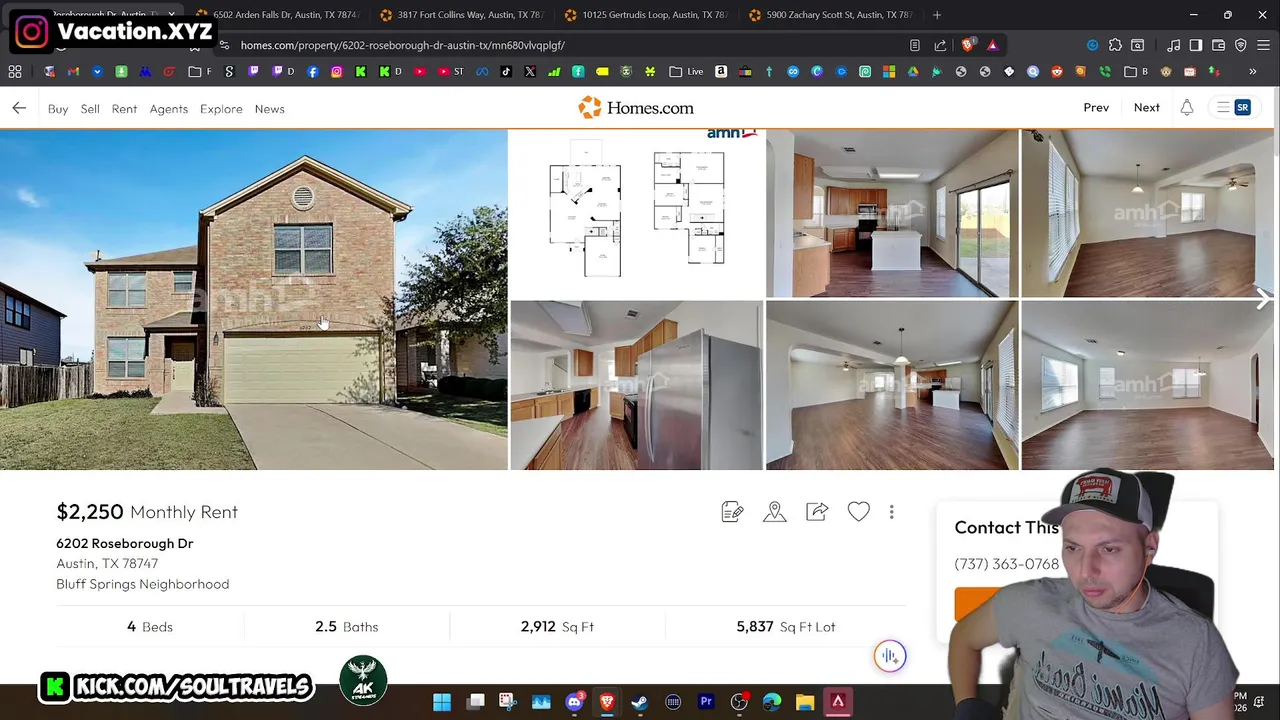Image resolution: width=1280 pixels, height=720 pixels.
Task: Open the Rent menu
Action: click(x=124, y=109)
